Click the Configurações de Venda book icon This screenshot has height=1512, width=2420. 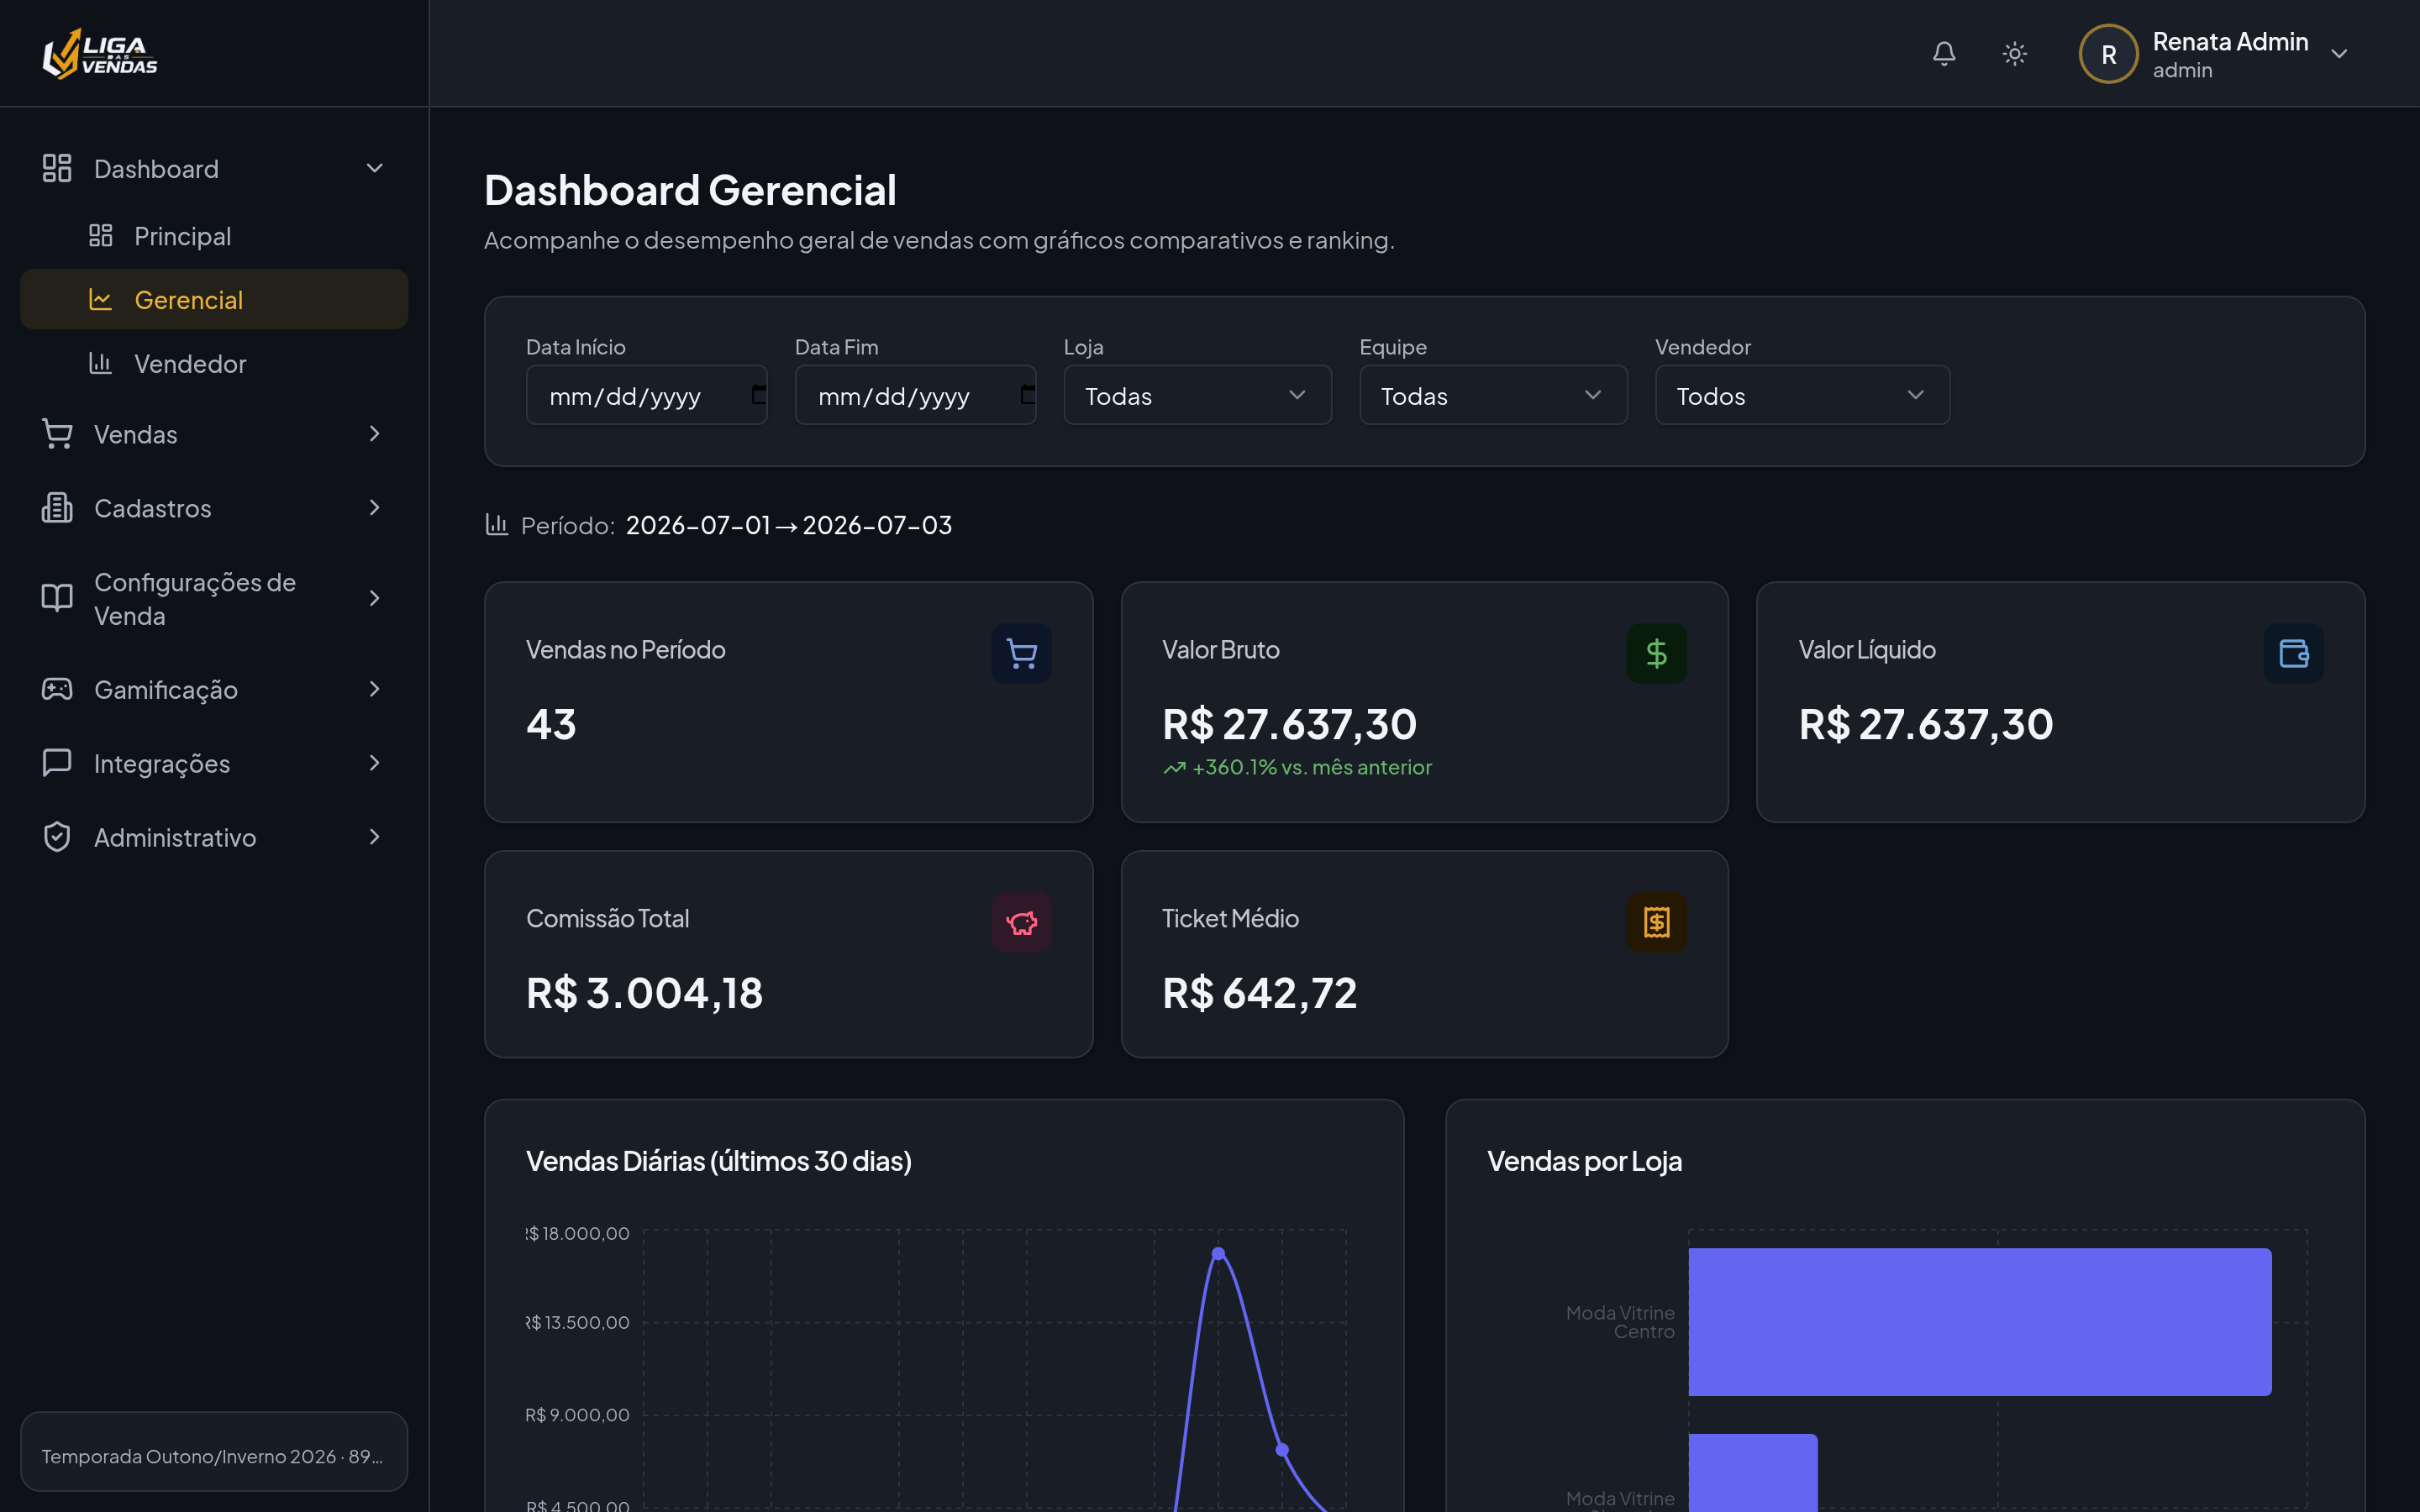coord(57,598)
